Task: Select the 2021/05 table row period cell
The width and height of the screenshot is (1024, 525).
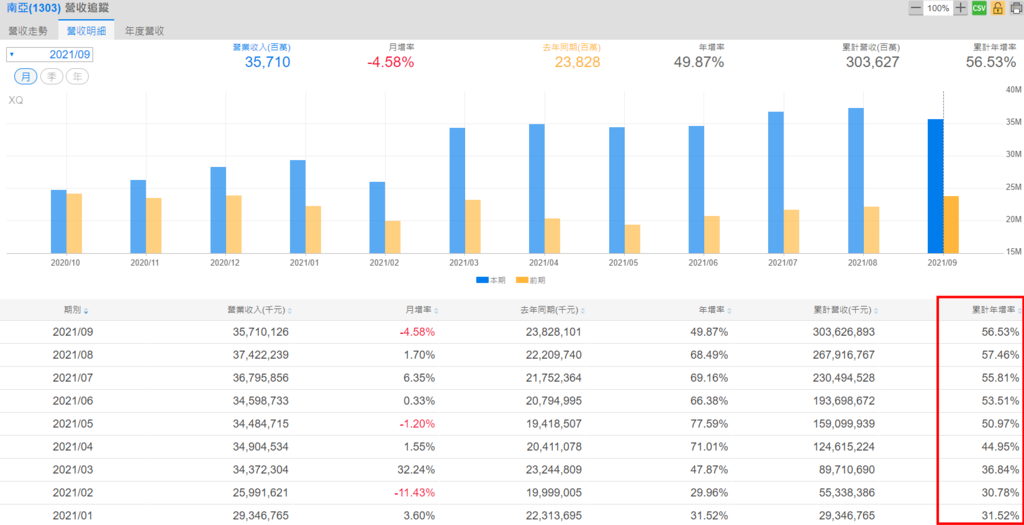Action: click(71, 424)
